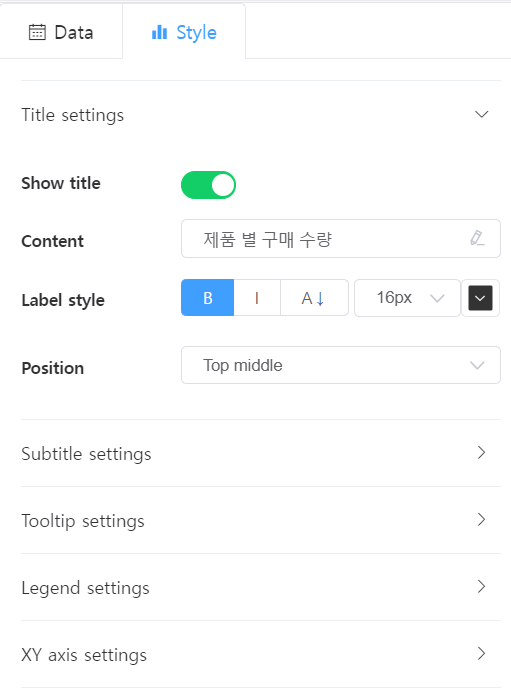Open the black label color swatch
511x690 pixels.
pyautogui.click(x=480, y=298)
